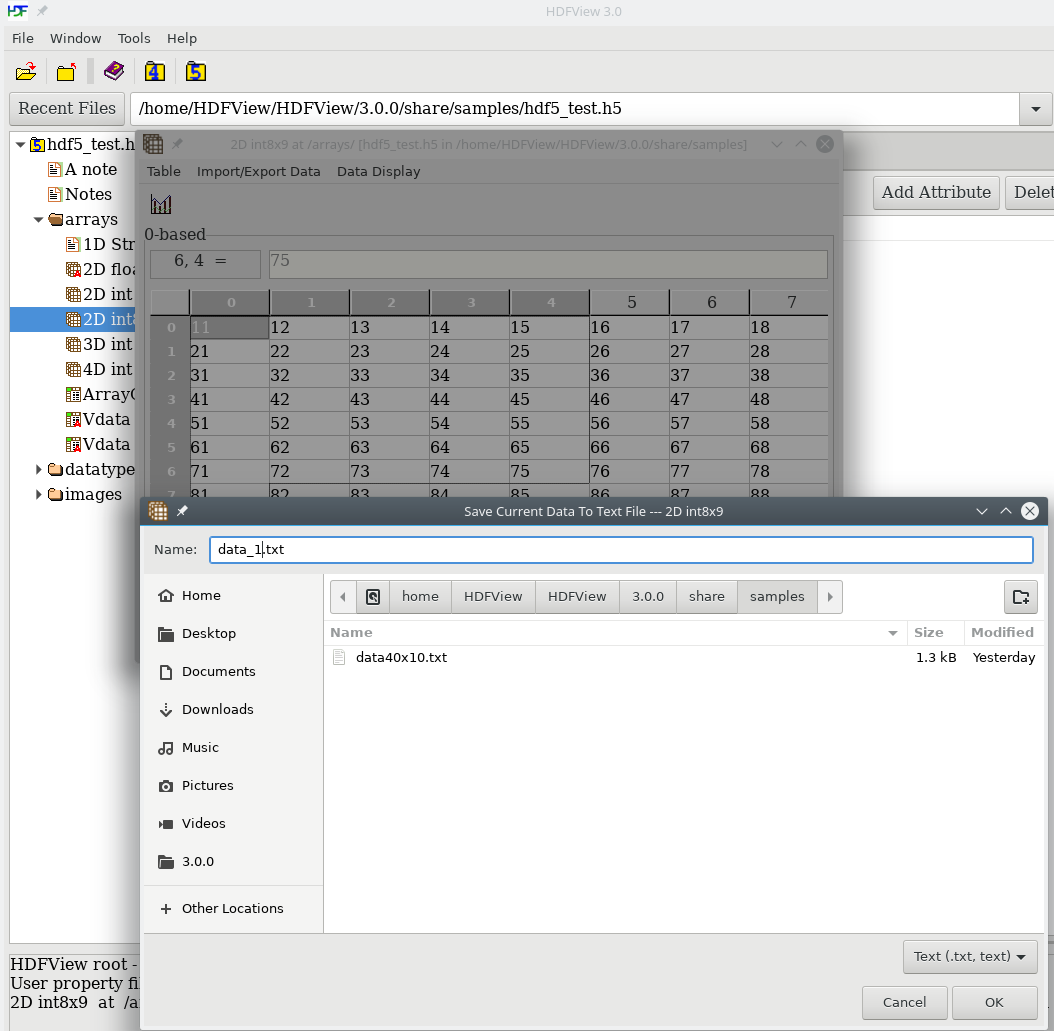Image resolution: width=1054 pixels, height=1031 pixels.
Task: Click the Recent Files button
Action: pos(67,109)
